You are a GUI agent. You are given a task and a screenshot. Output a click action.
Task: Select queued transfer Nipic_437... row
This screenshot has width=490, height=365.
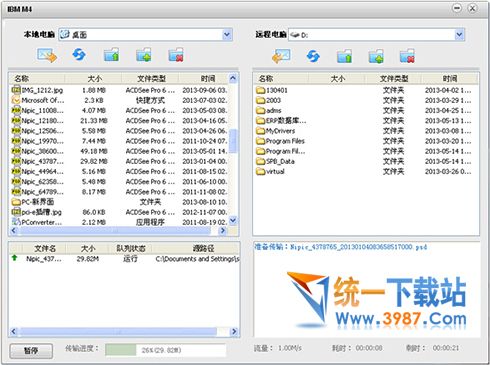point(125,259)
